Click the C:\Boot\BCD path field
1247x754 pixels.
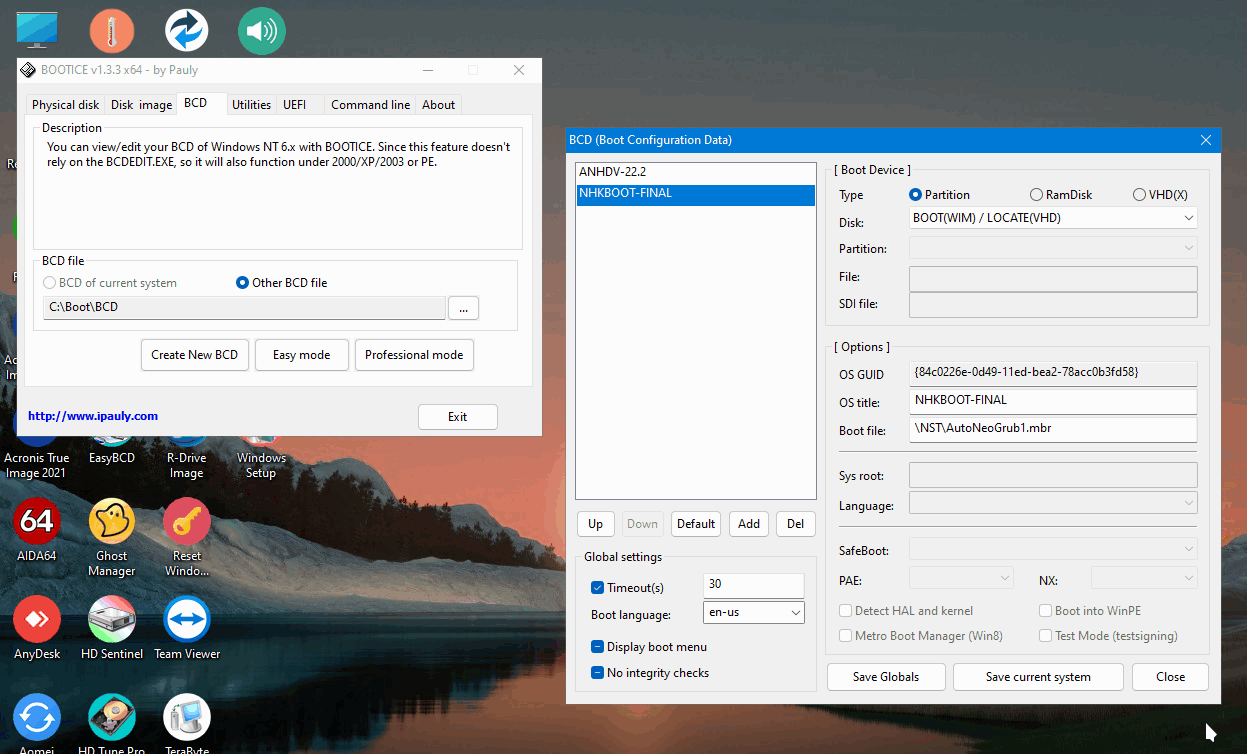pos(244,308)
